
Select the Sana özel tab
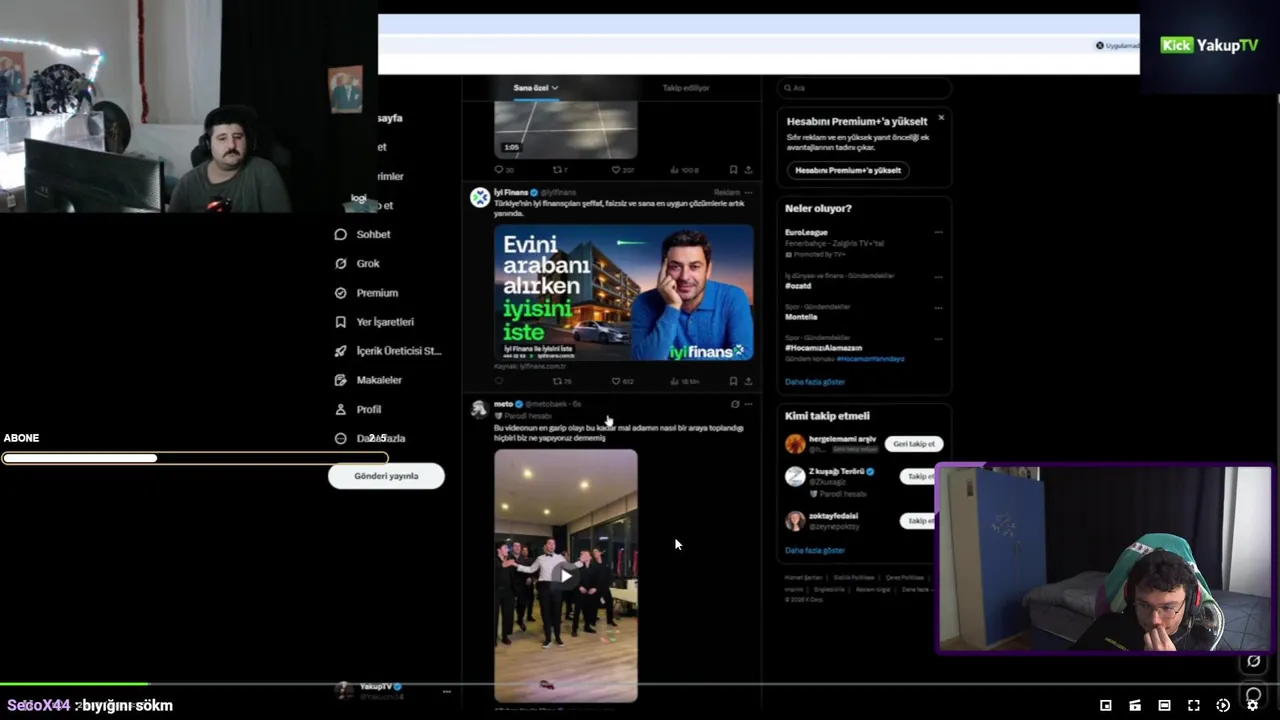531,88
